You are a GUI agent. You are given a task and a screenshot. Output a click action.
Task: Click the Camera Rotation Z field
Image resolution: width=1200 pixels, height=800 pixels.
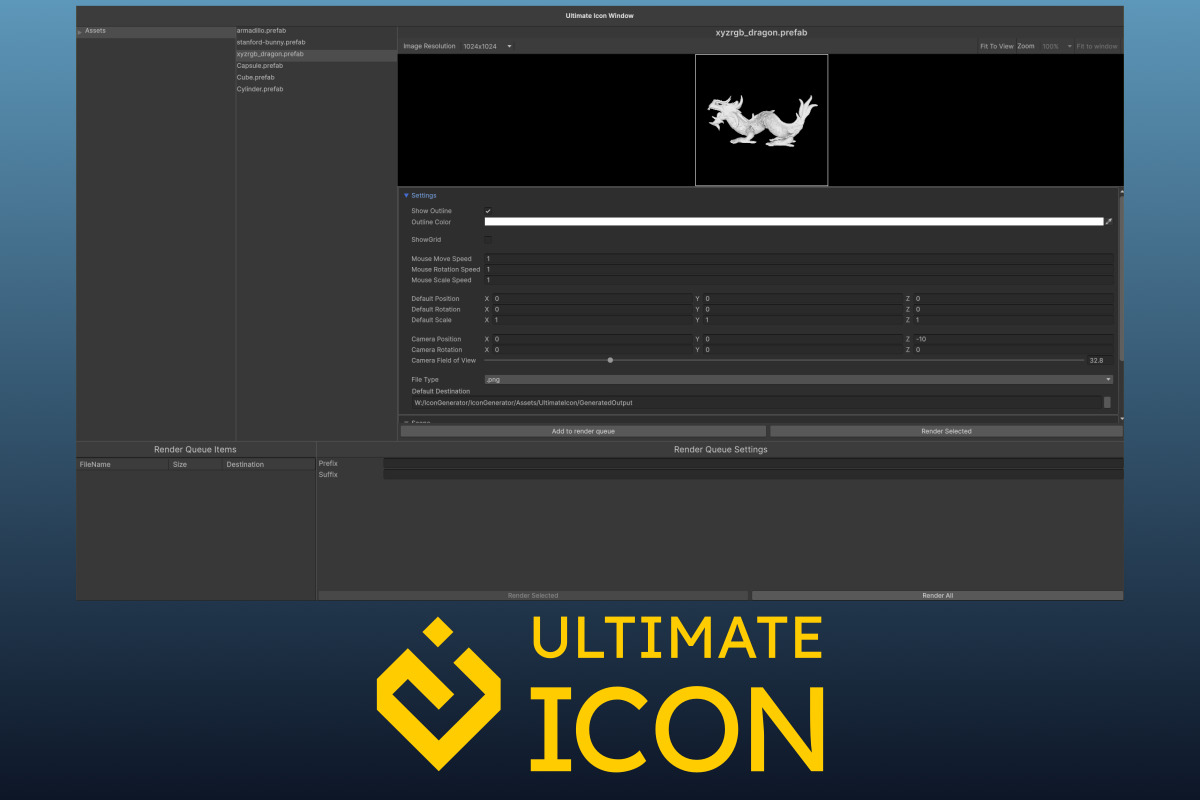point(1013,350)
